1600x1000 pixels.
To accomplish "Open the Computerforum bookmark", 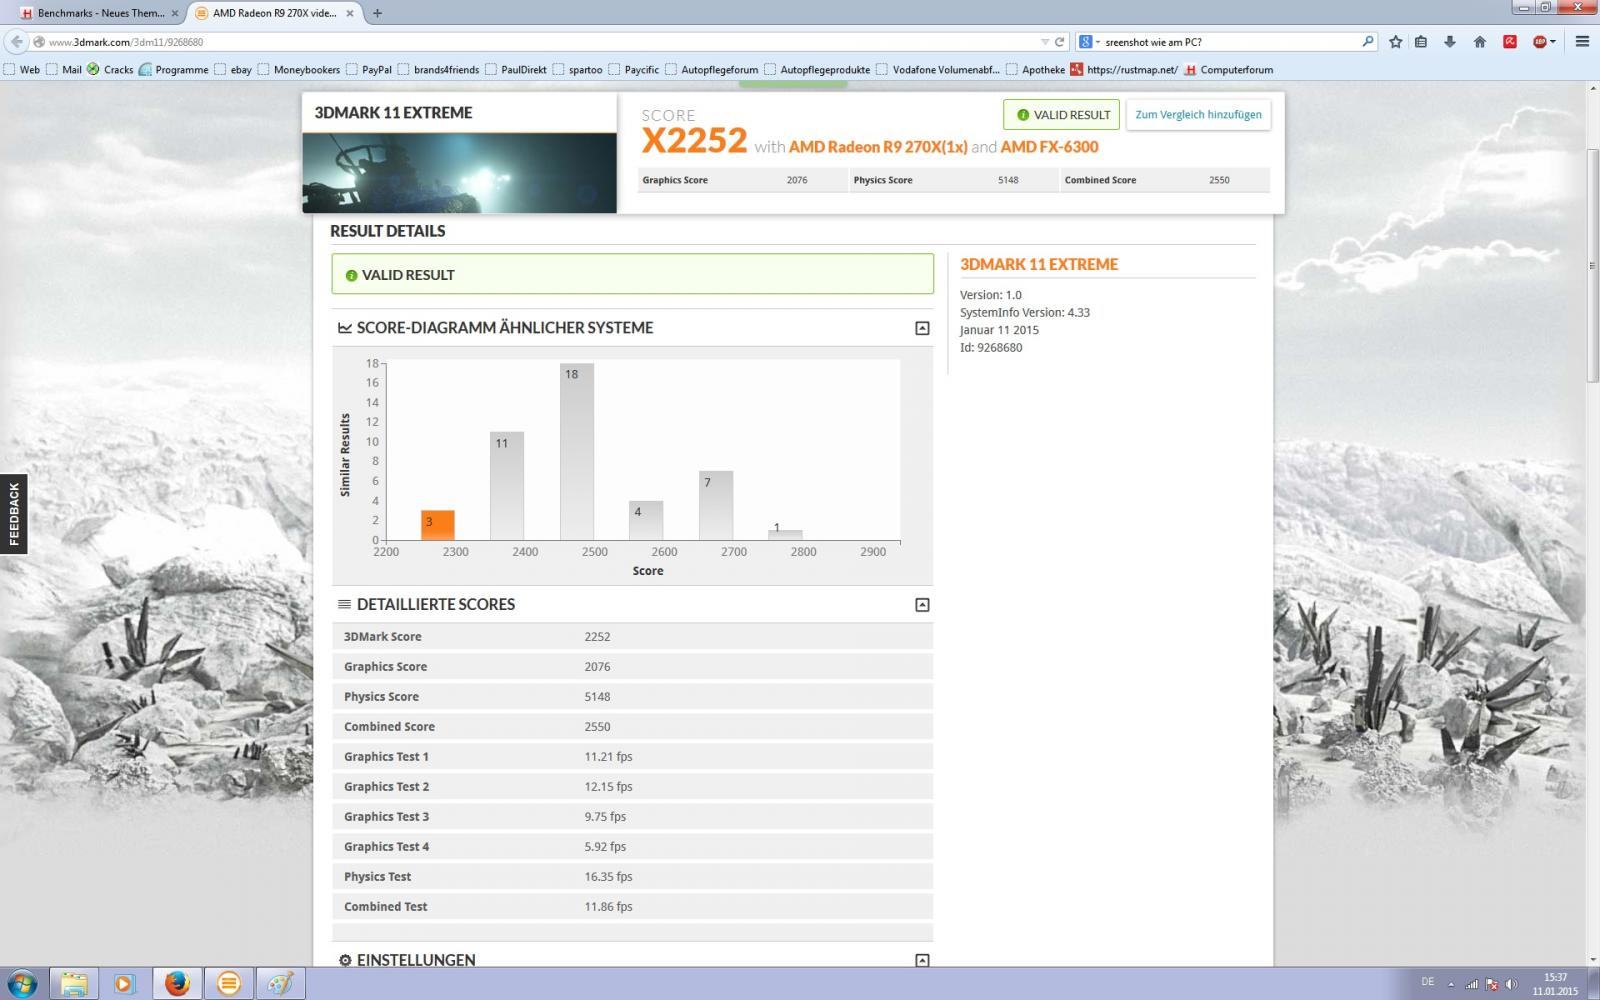I will 1229,70.
